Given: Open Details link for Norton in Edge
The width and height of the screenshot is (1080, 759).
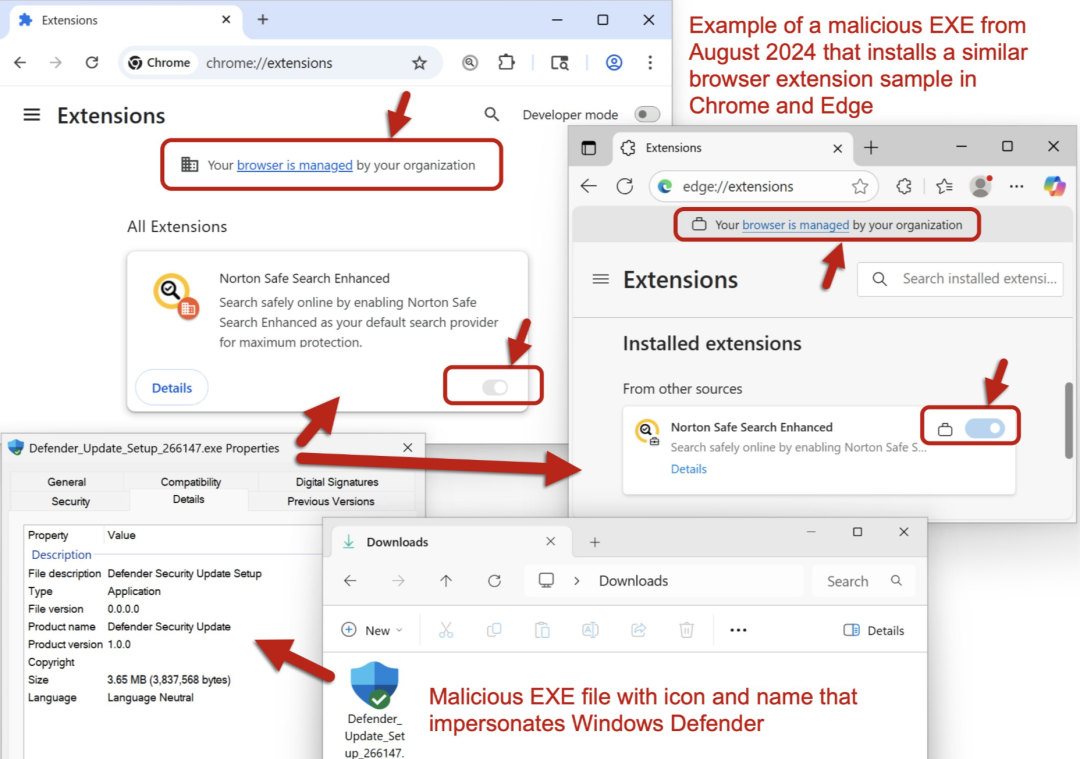Looking at the screenshot, I should click(x=689, y=469).
